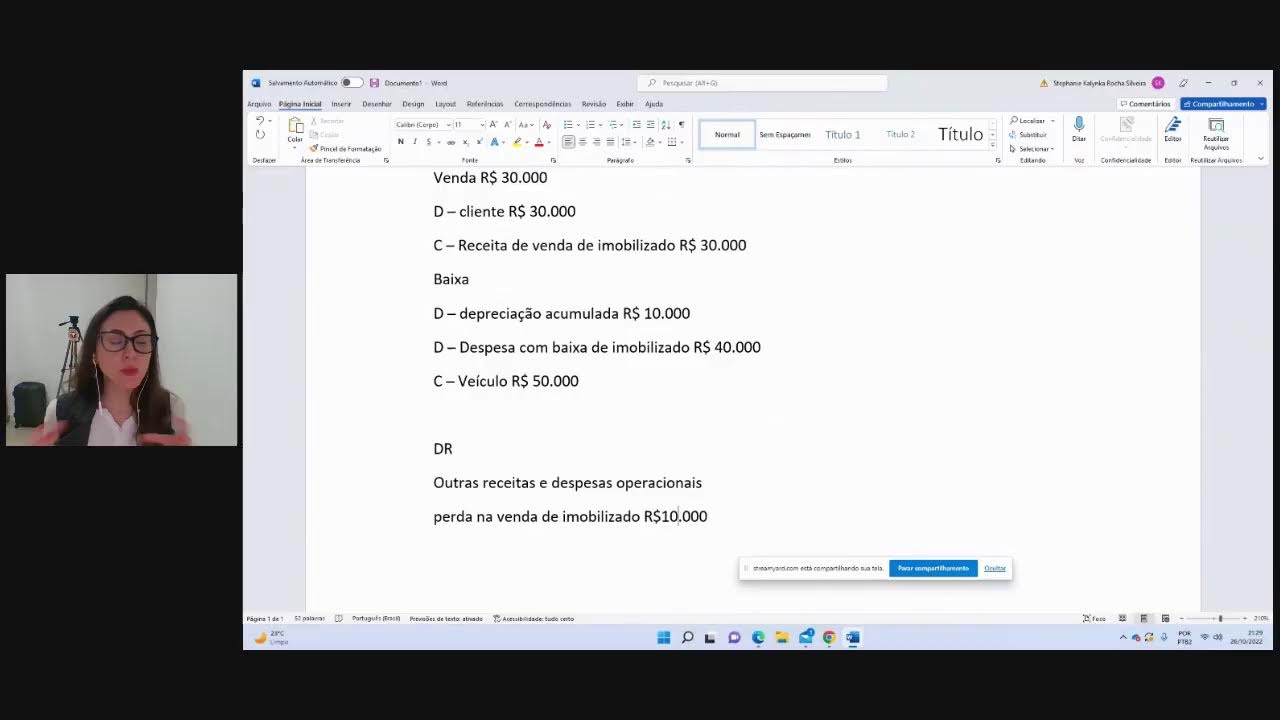
Task: Switch to the Desenhar tab
Action: (377, 104)
